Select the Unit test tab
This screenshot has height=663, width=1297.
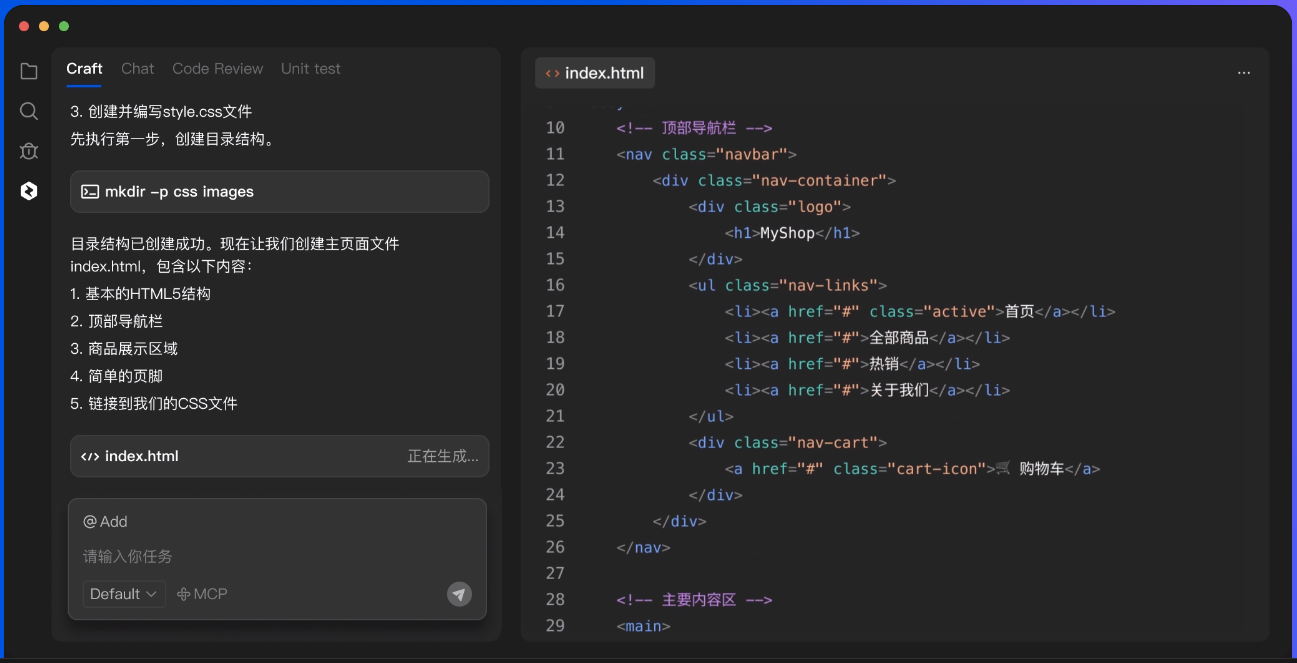click(x=310, y=69)
